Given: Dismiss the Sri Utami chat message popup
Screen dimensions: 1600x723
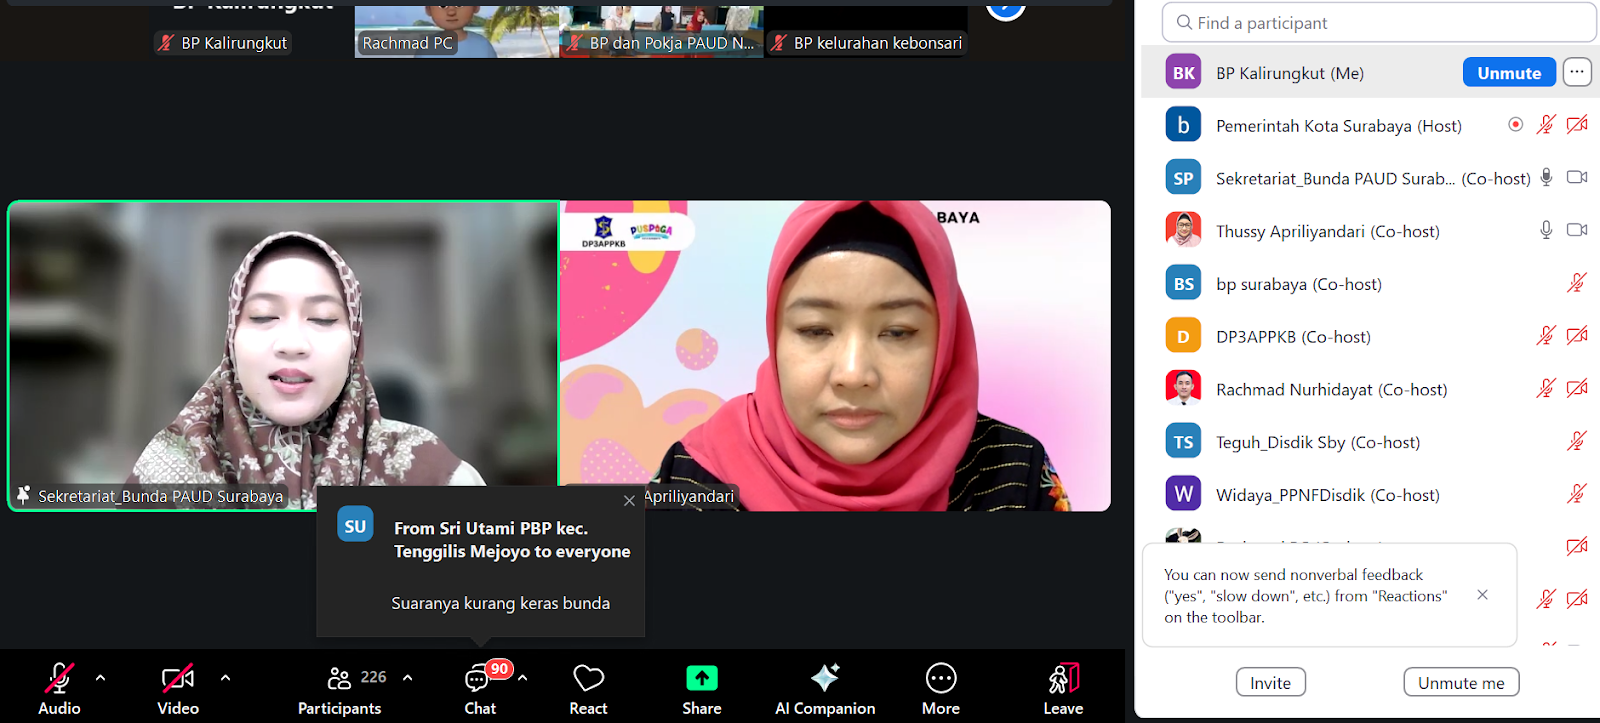Looking at the screenshot, I should (629, 501).
